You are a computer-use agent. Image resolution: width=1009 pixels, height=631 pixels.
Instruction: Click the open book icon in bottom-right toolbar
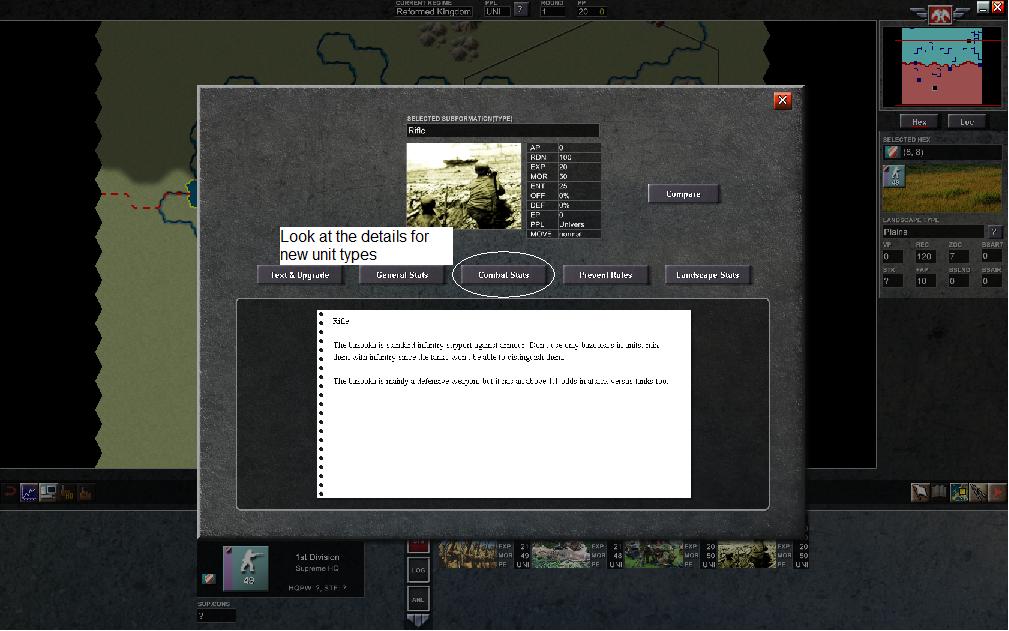click(x=939, y=492)
